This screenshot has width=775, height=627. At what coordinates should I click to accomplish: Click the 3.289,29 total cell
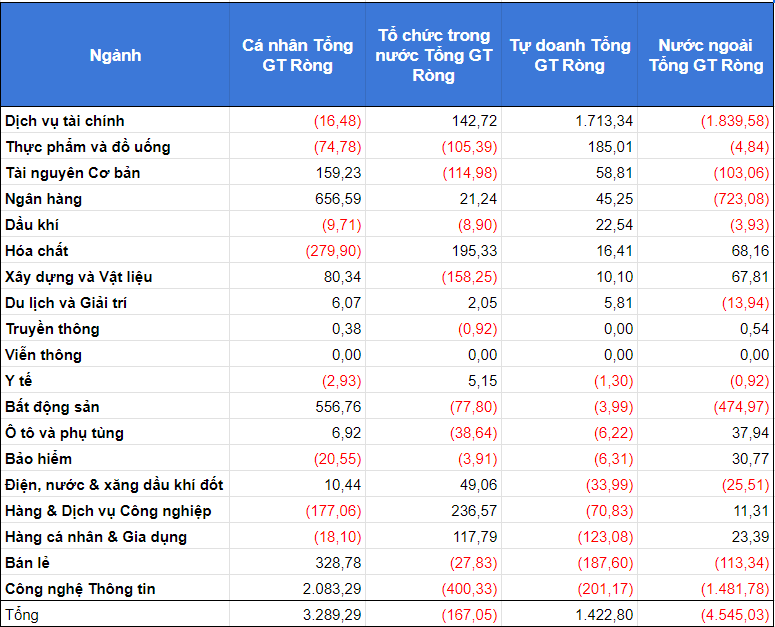[331, 614]
